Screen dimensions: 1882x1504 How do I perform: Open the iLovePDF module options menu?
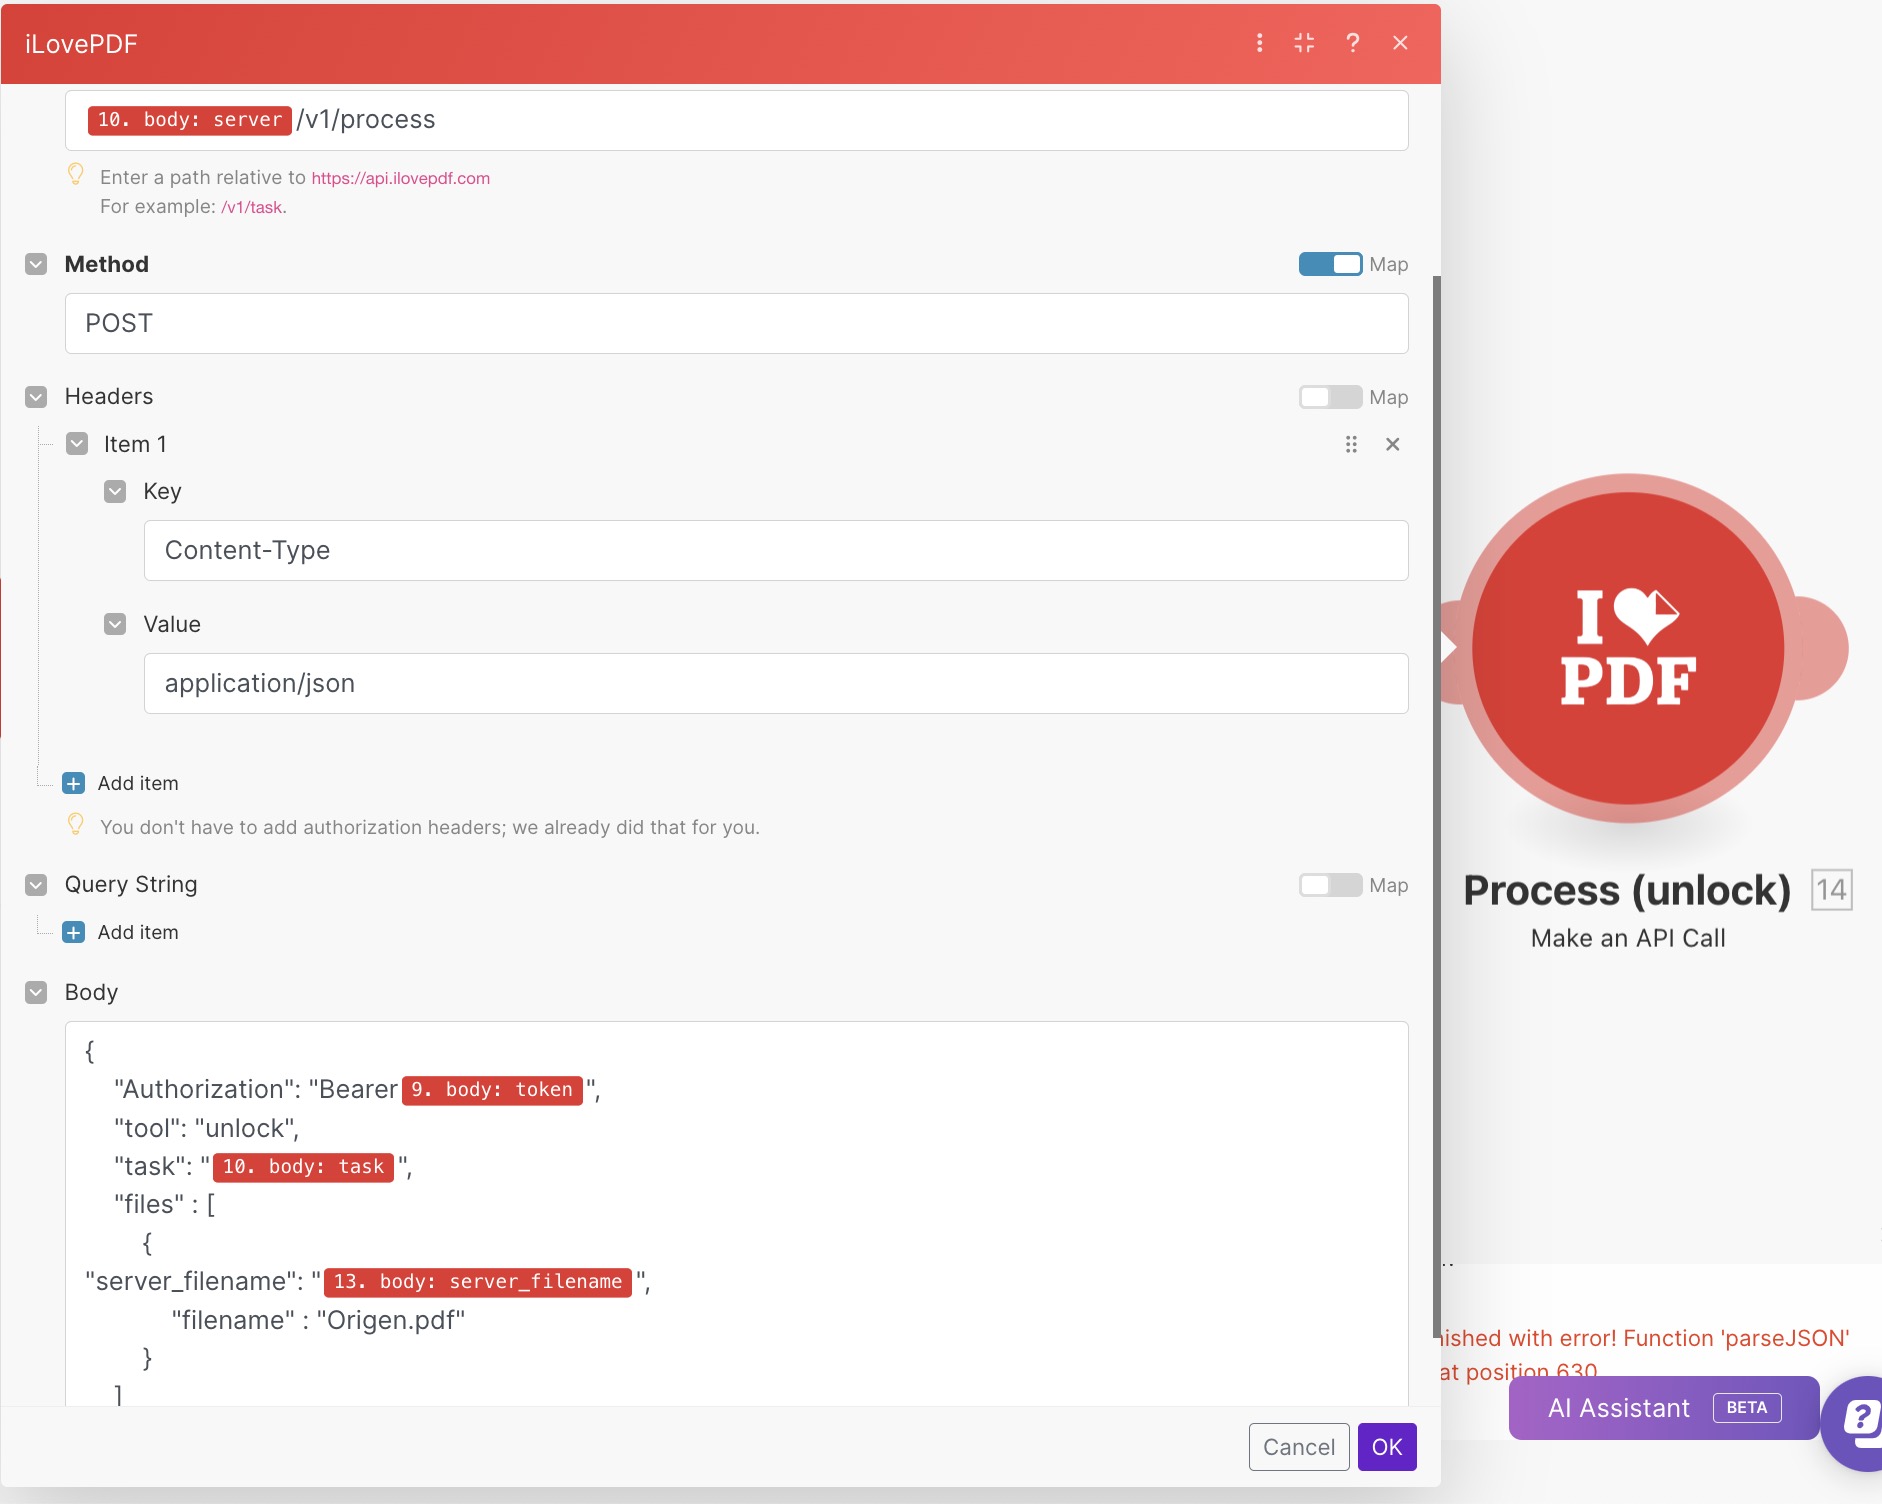click(1259, 43)
